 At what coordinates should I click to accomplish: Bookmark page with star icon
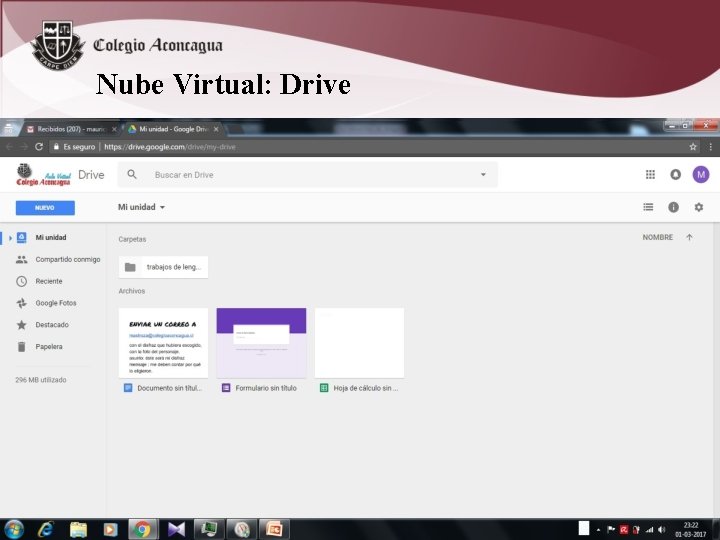(x=693, y=147)
